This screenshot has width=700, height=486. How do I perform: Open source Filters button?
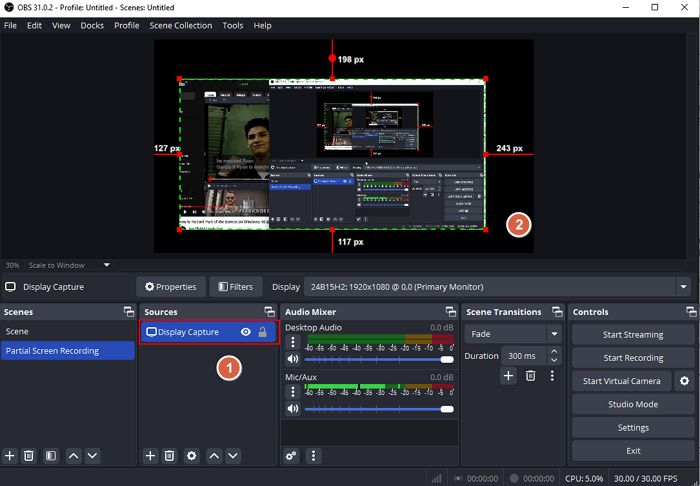coord(236,287)
